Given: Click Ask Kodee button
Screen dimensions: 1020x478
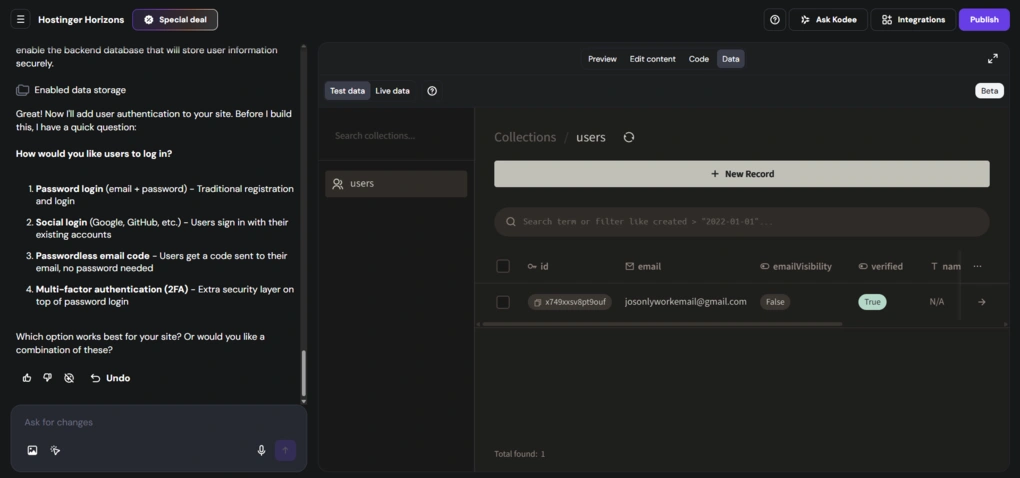Looking at the screenshot, I should point(828,20).
